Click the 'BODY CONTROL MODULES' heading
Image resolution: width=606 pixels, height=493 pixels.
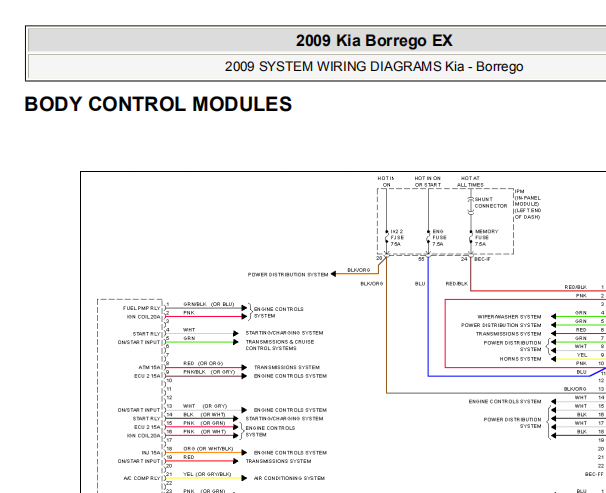(158, 104)
